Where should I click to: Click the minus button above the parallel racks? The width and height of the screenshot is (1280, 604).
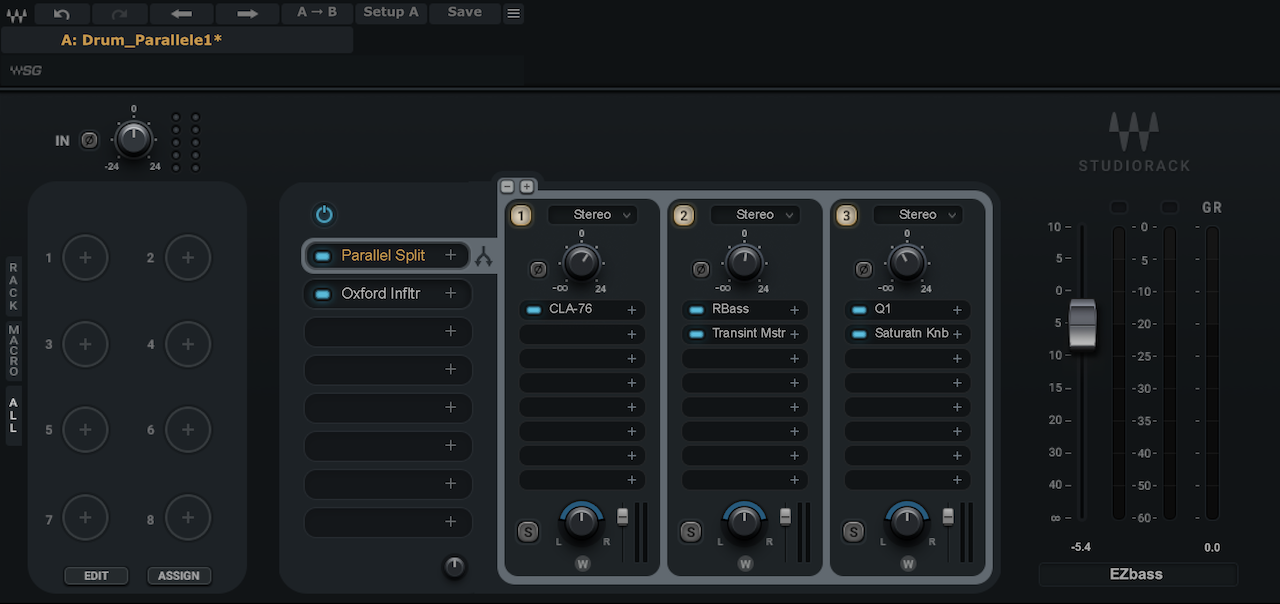[x=507, y=186]
